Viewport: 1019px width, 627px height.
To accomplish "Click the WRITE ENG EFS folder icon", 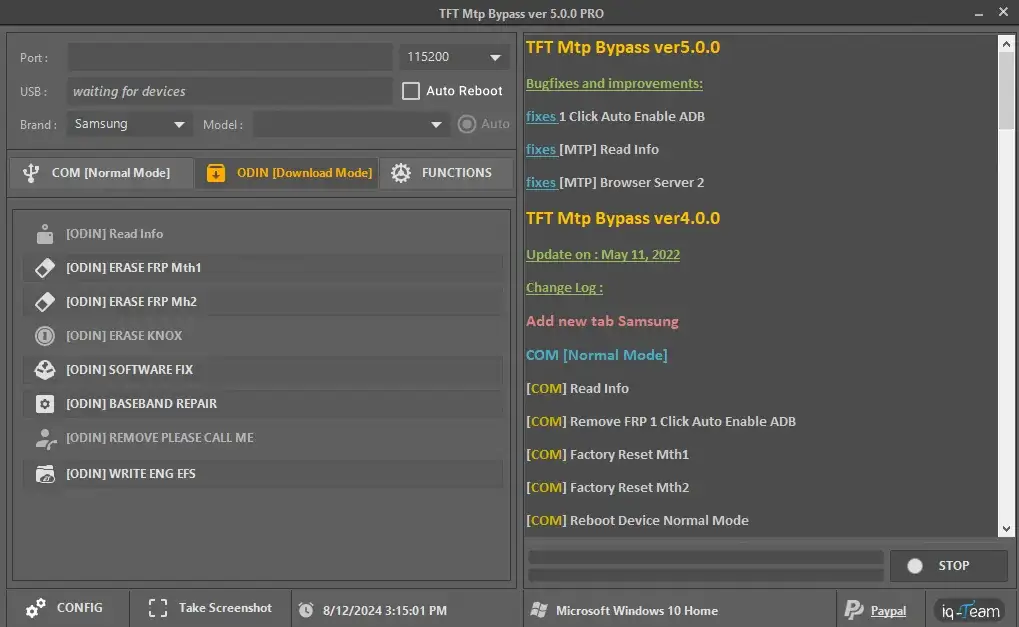I will click(44, 474).
